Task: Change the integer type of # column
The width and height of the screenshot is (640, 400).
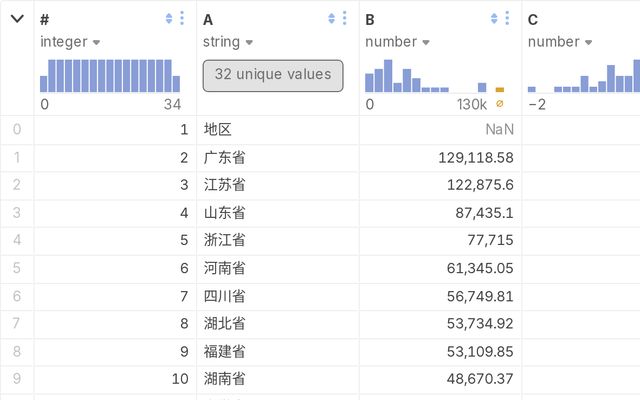Action: click(70, 42)
